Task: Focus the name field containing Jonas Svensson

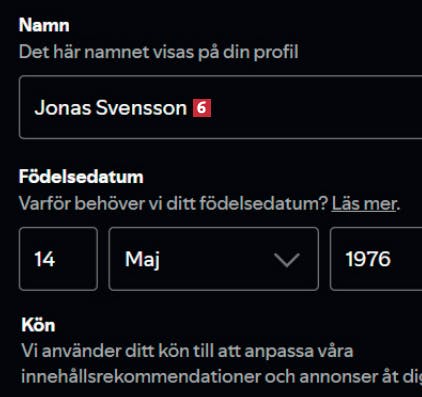Action: [x=221, y=107]
